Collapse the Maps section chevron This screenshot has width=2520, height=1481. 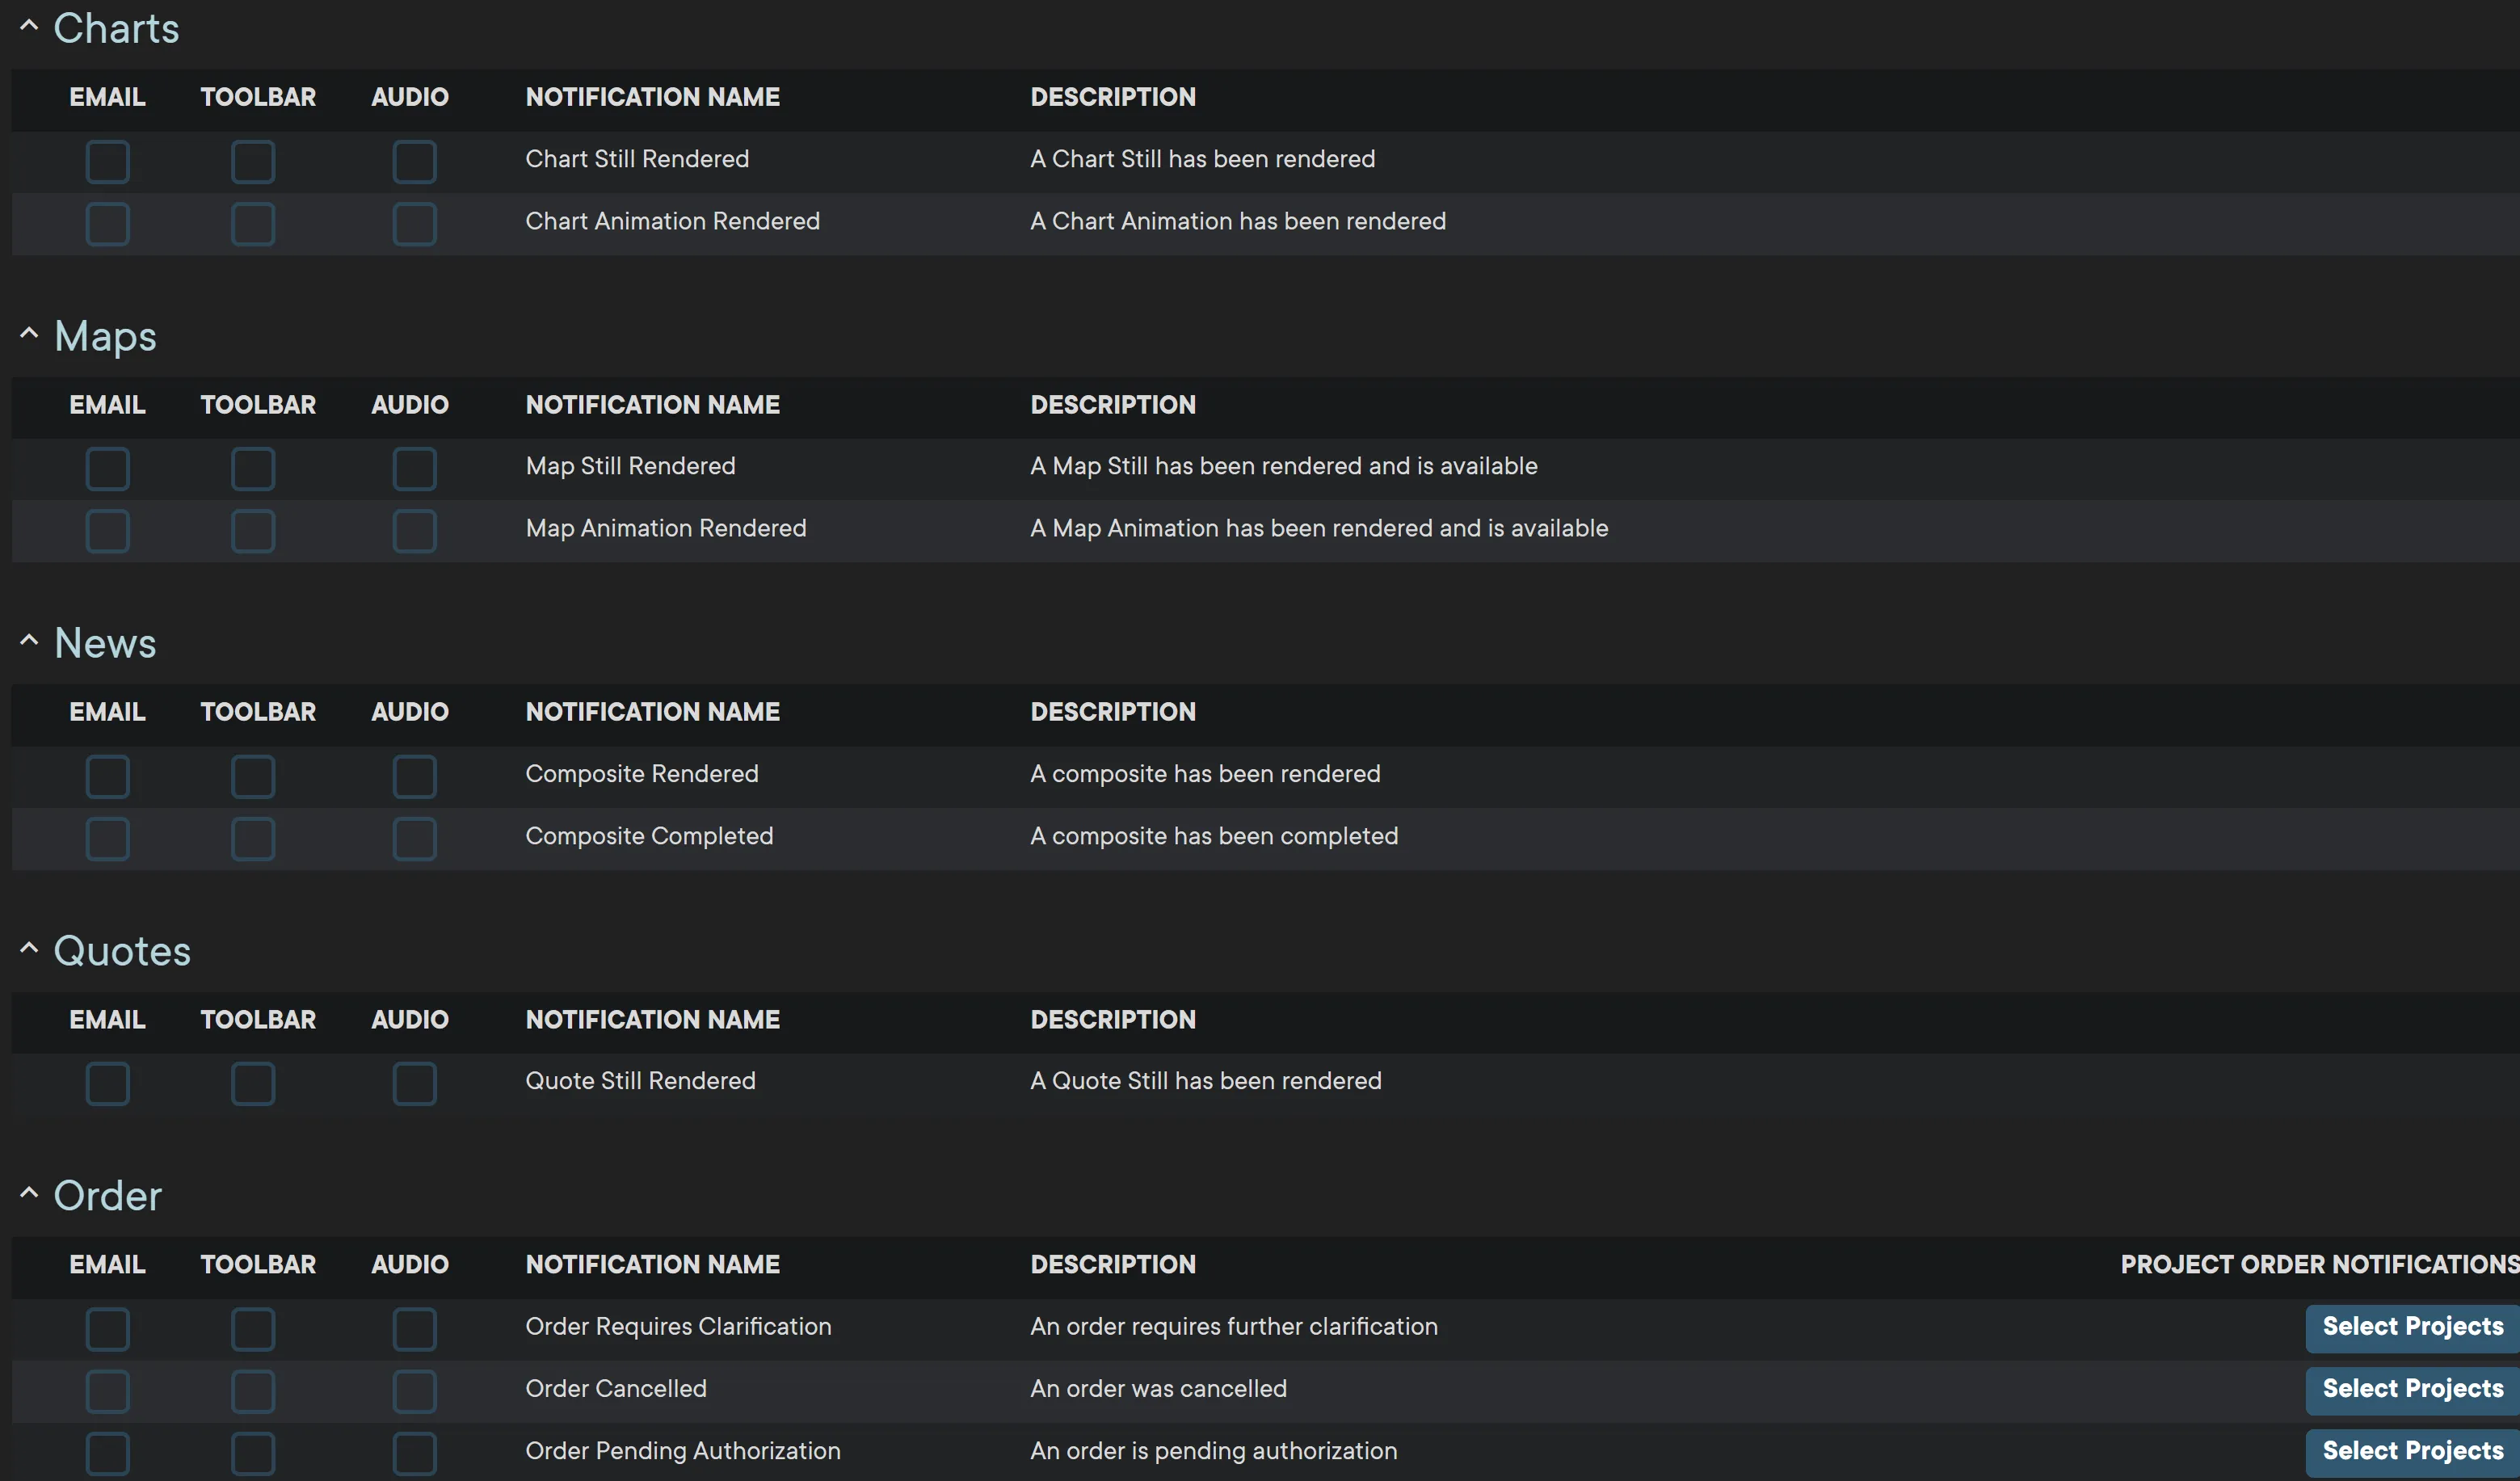[29, 334]
